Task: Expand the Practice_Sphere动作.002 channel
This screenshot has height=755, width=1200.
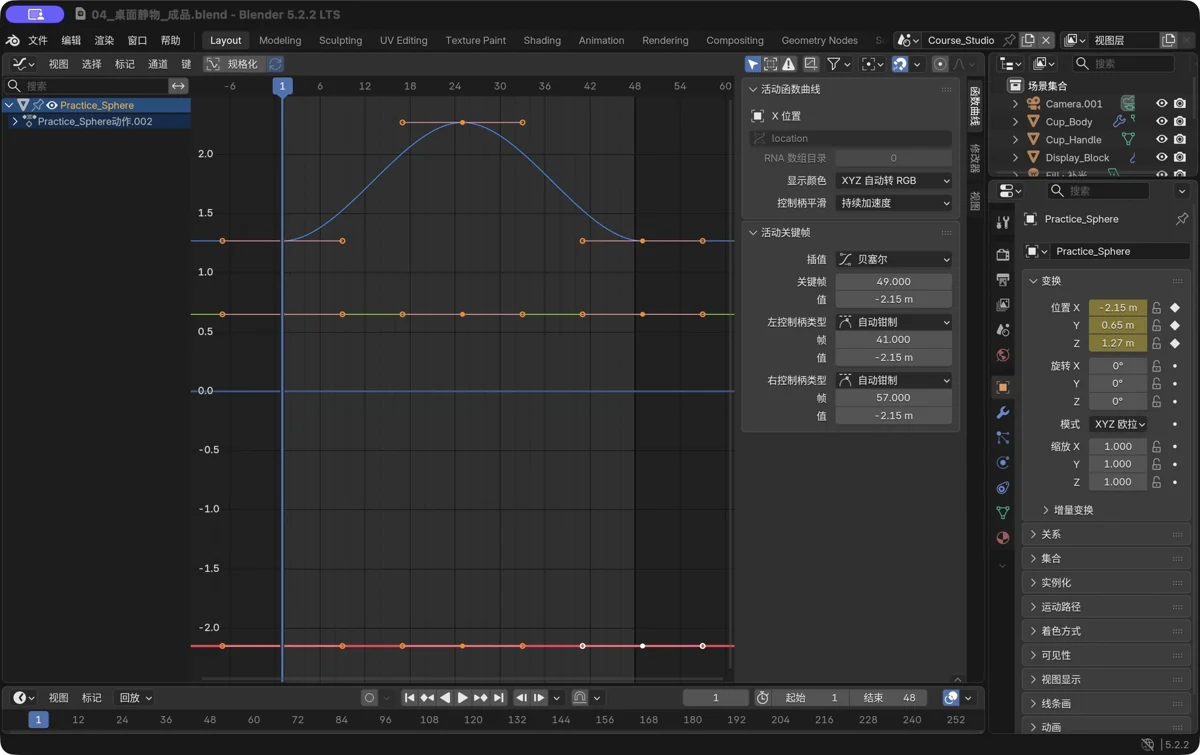Action: tap(15, 122)
